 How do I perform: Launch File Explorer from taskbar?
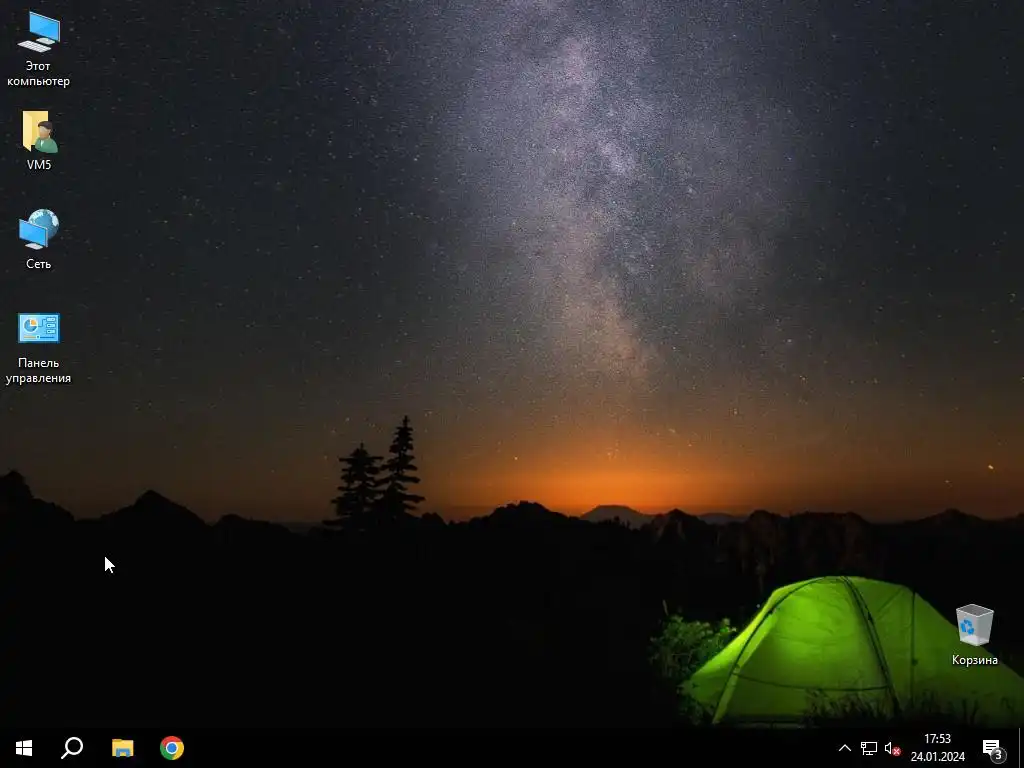(122, 748)
